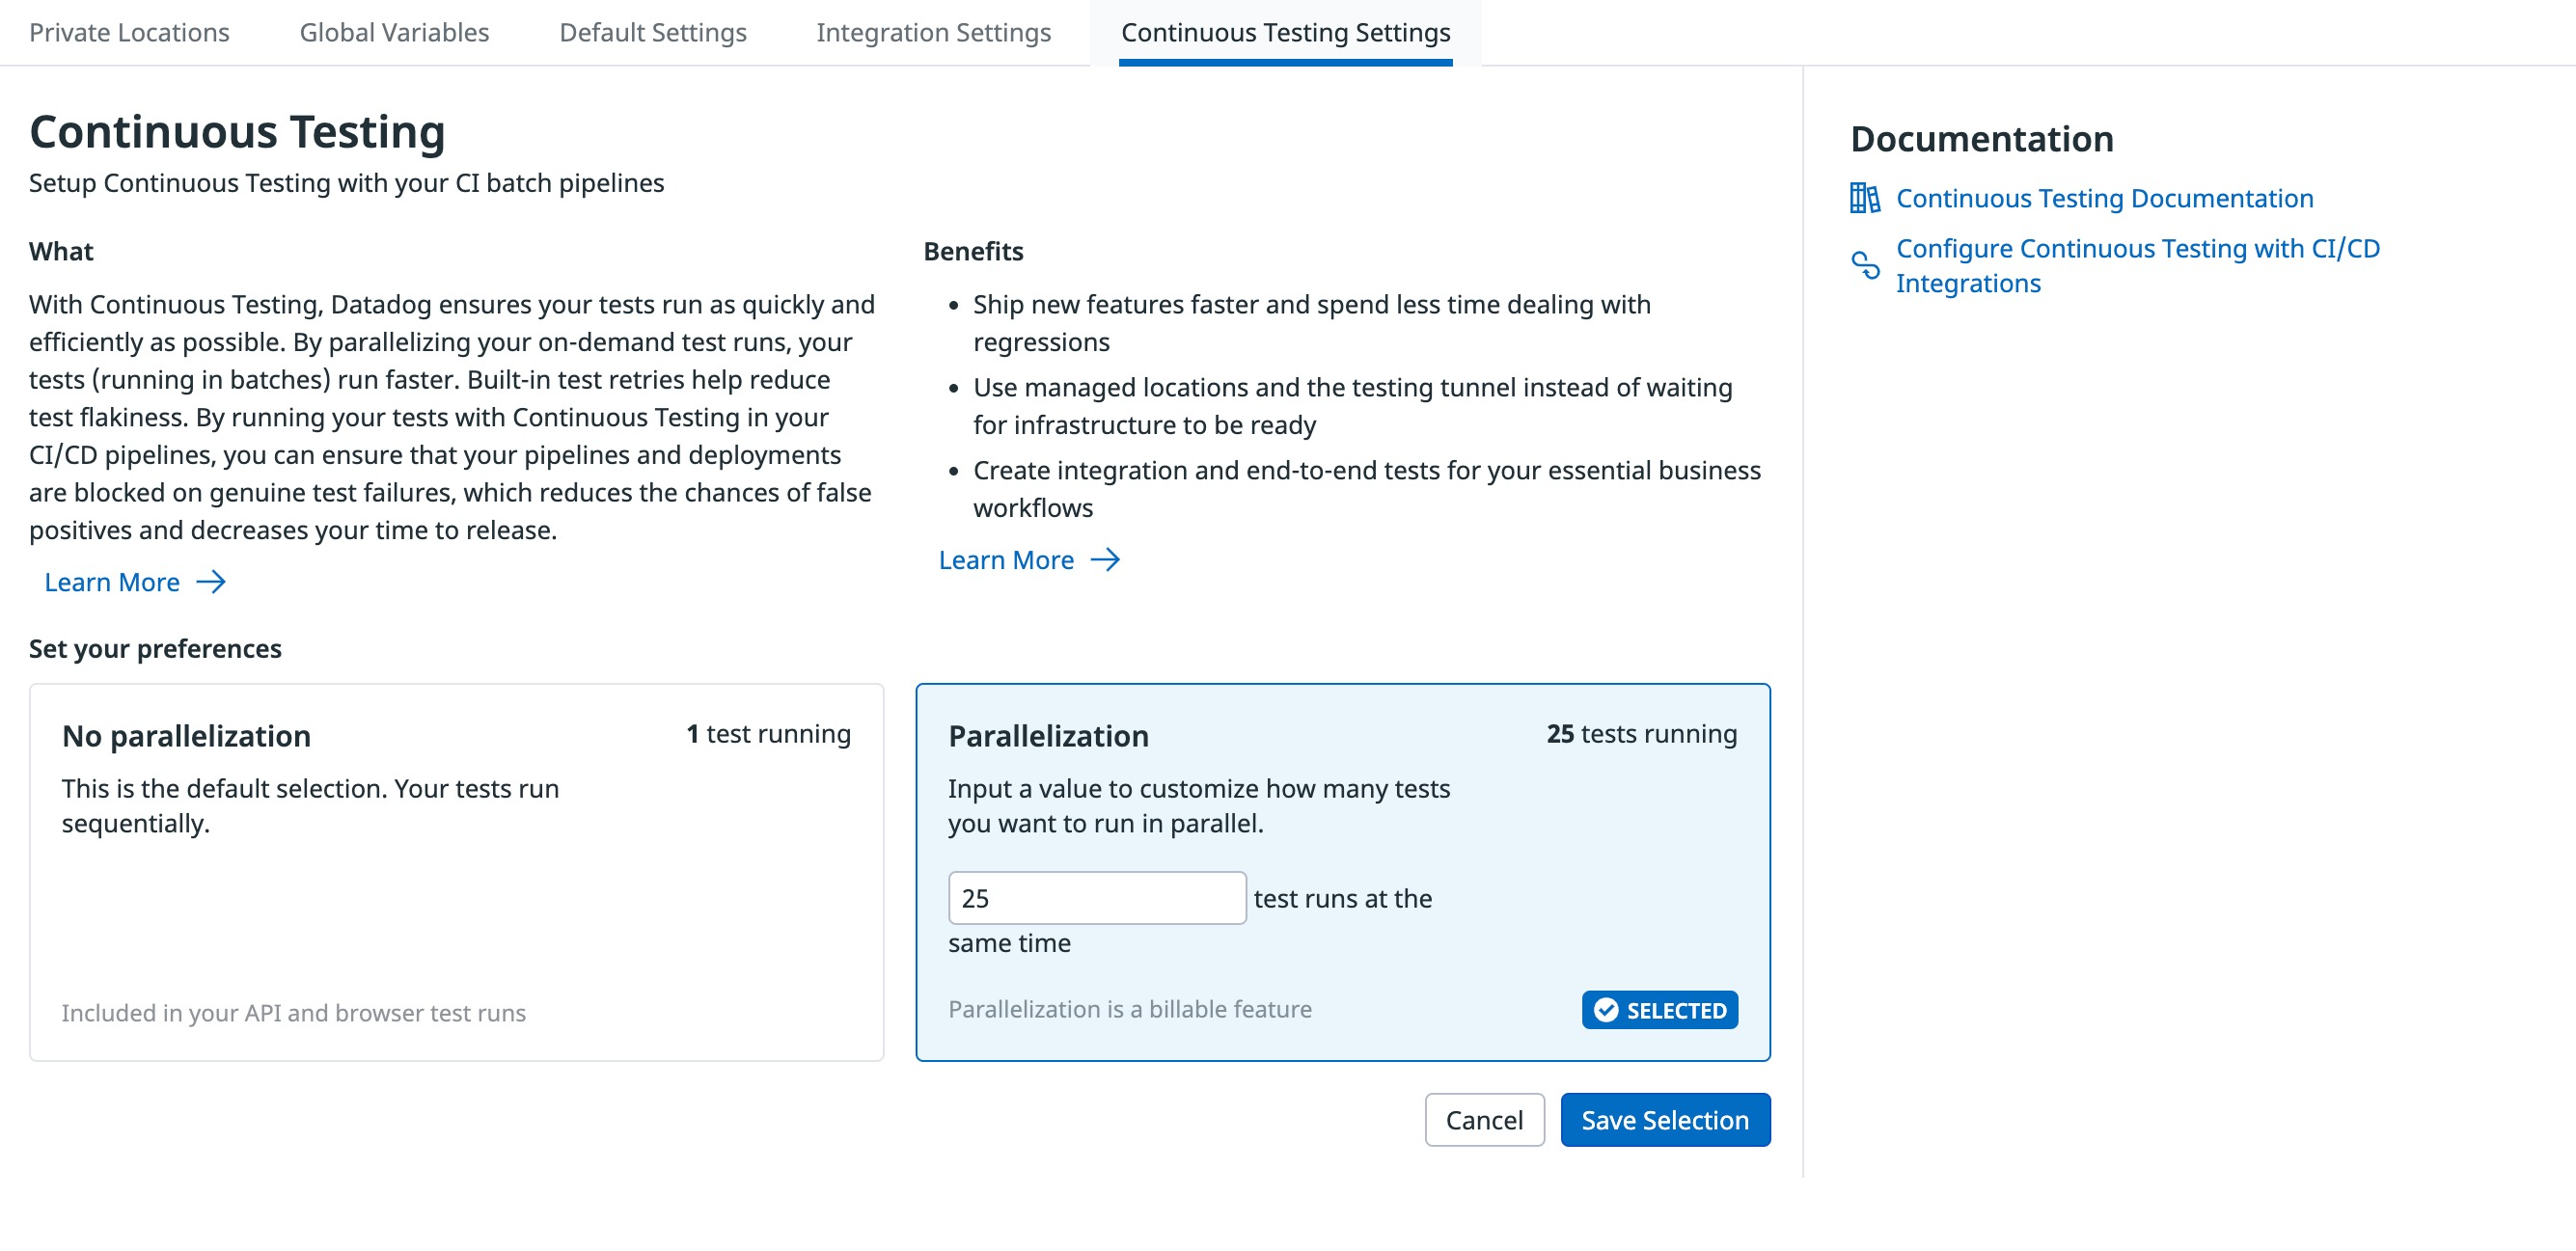Image resolution: width=2576 pixels, height=1251 pixels.
Task: Open Configure Continuous Testing with CI/CD Integrations
Action: click(x=2137, y=265)
